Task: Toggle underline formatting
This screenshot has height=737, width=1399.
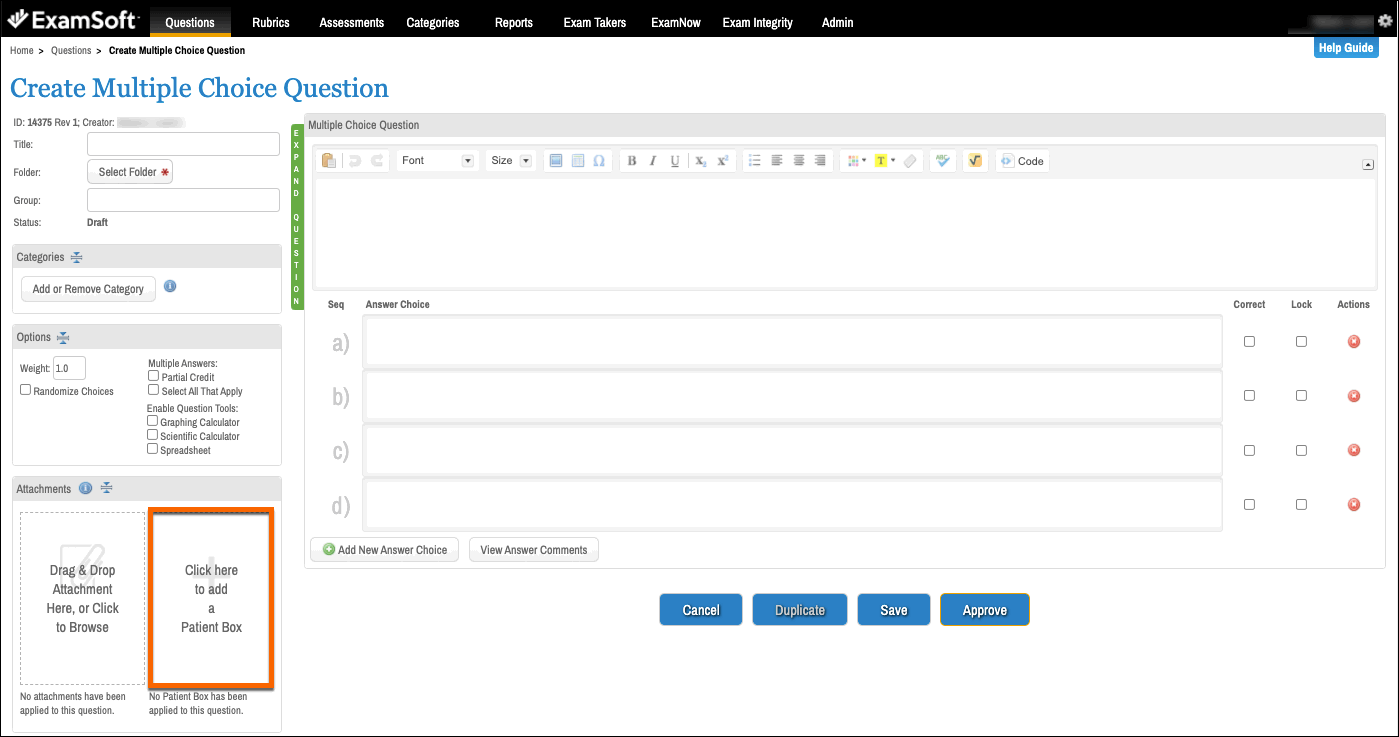Action: tap(675, 161)
